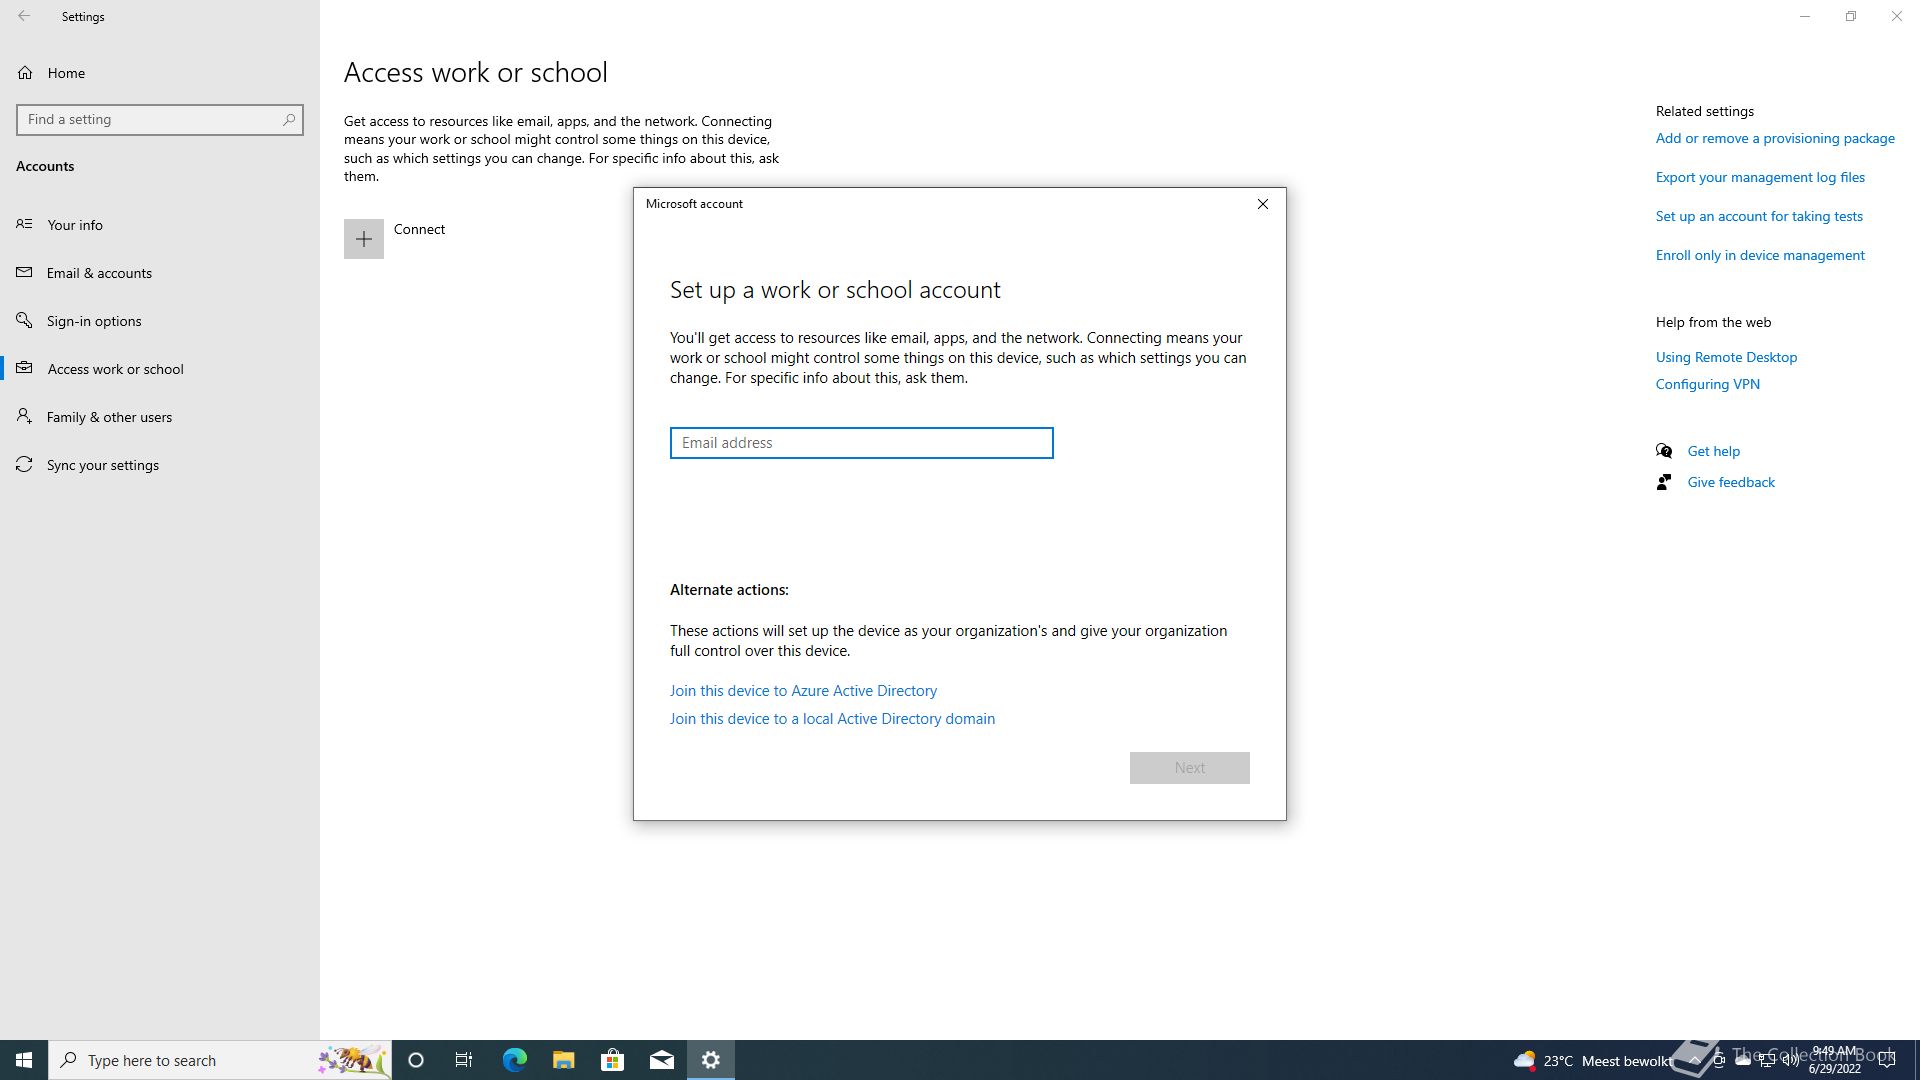Click the Give feedback person icon
Viewport: 1920px width, 1080px height.
pos(1664,482)
